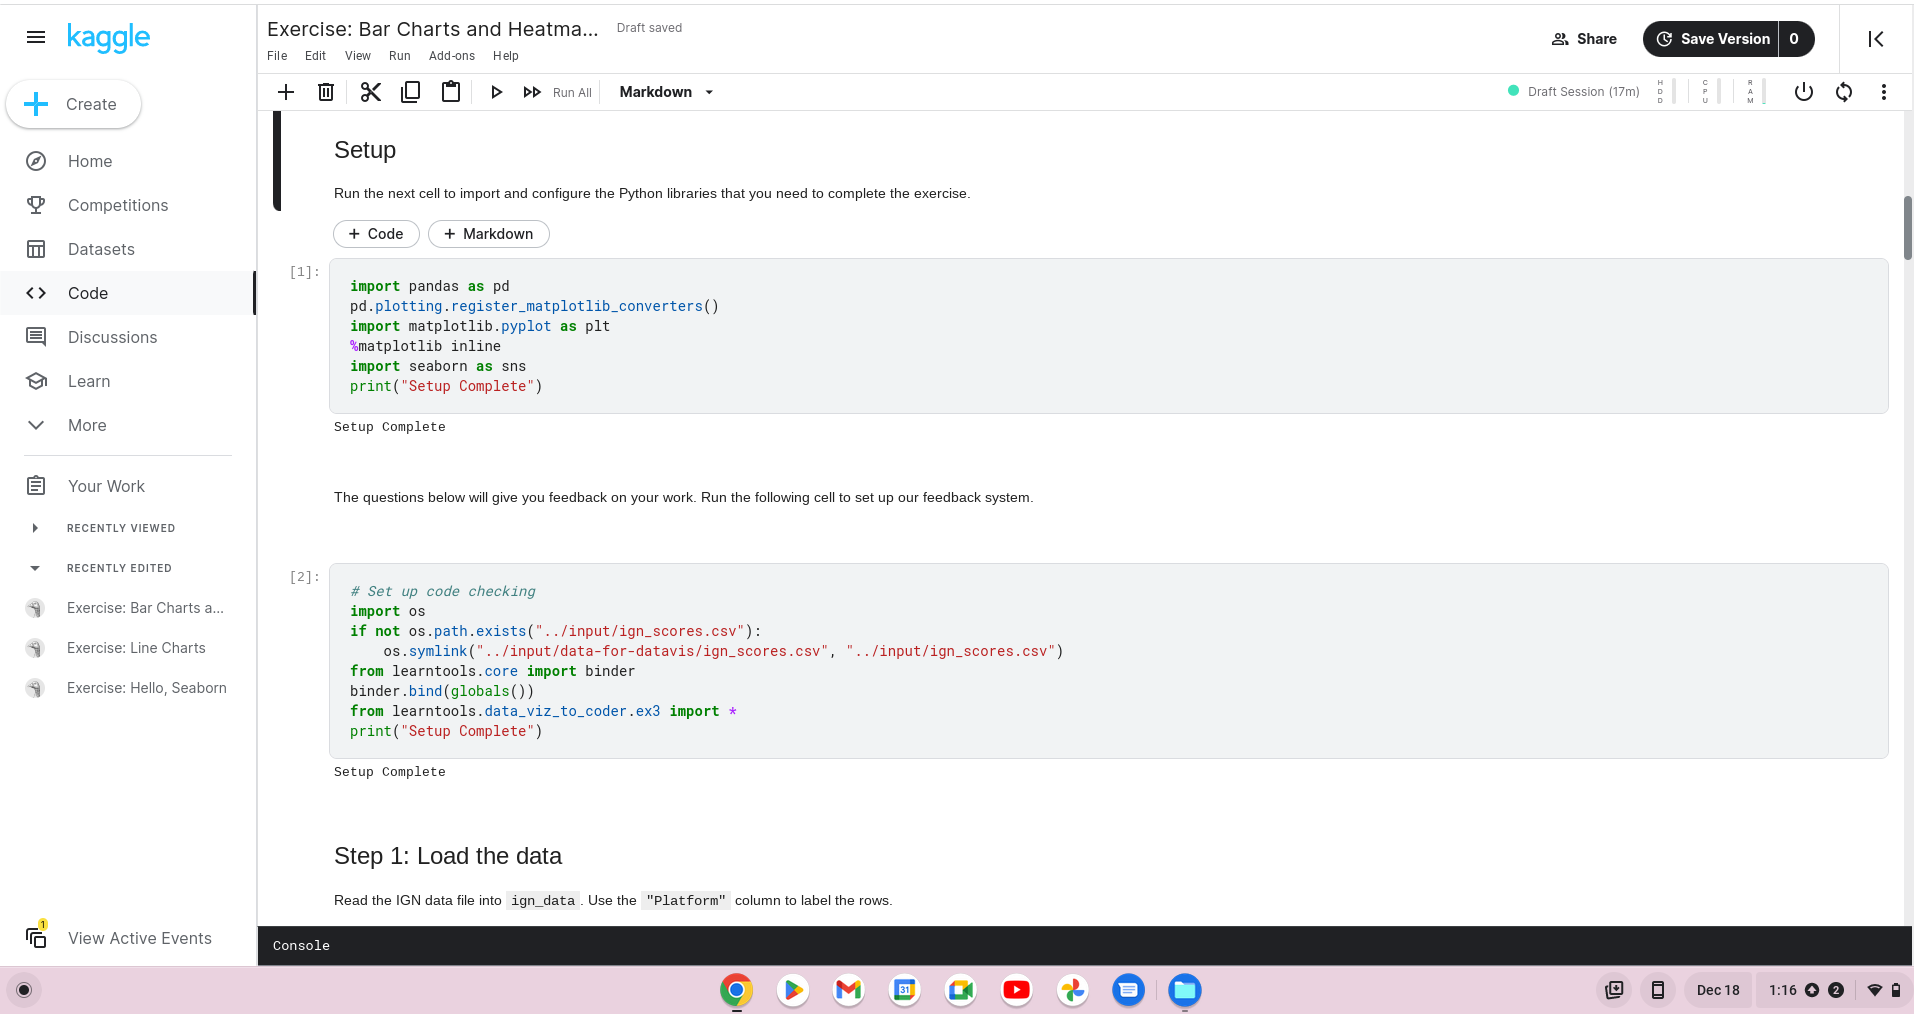The width and height of the screenshot is (1914, 1014).
Task: Insert a Markdown cell below
Action: 489,234
